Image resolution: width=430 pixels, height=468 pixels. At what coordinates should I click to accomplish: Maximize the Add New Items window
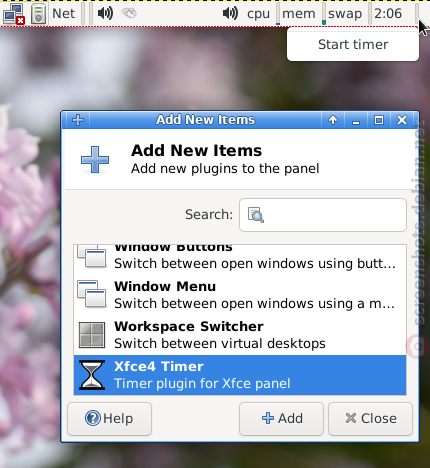pos(379,120)
